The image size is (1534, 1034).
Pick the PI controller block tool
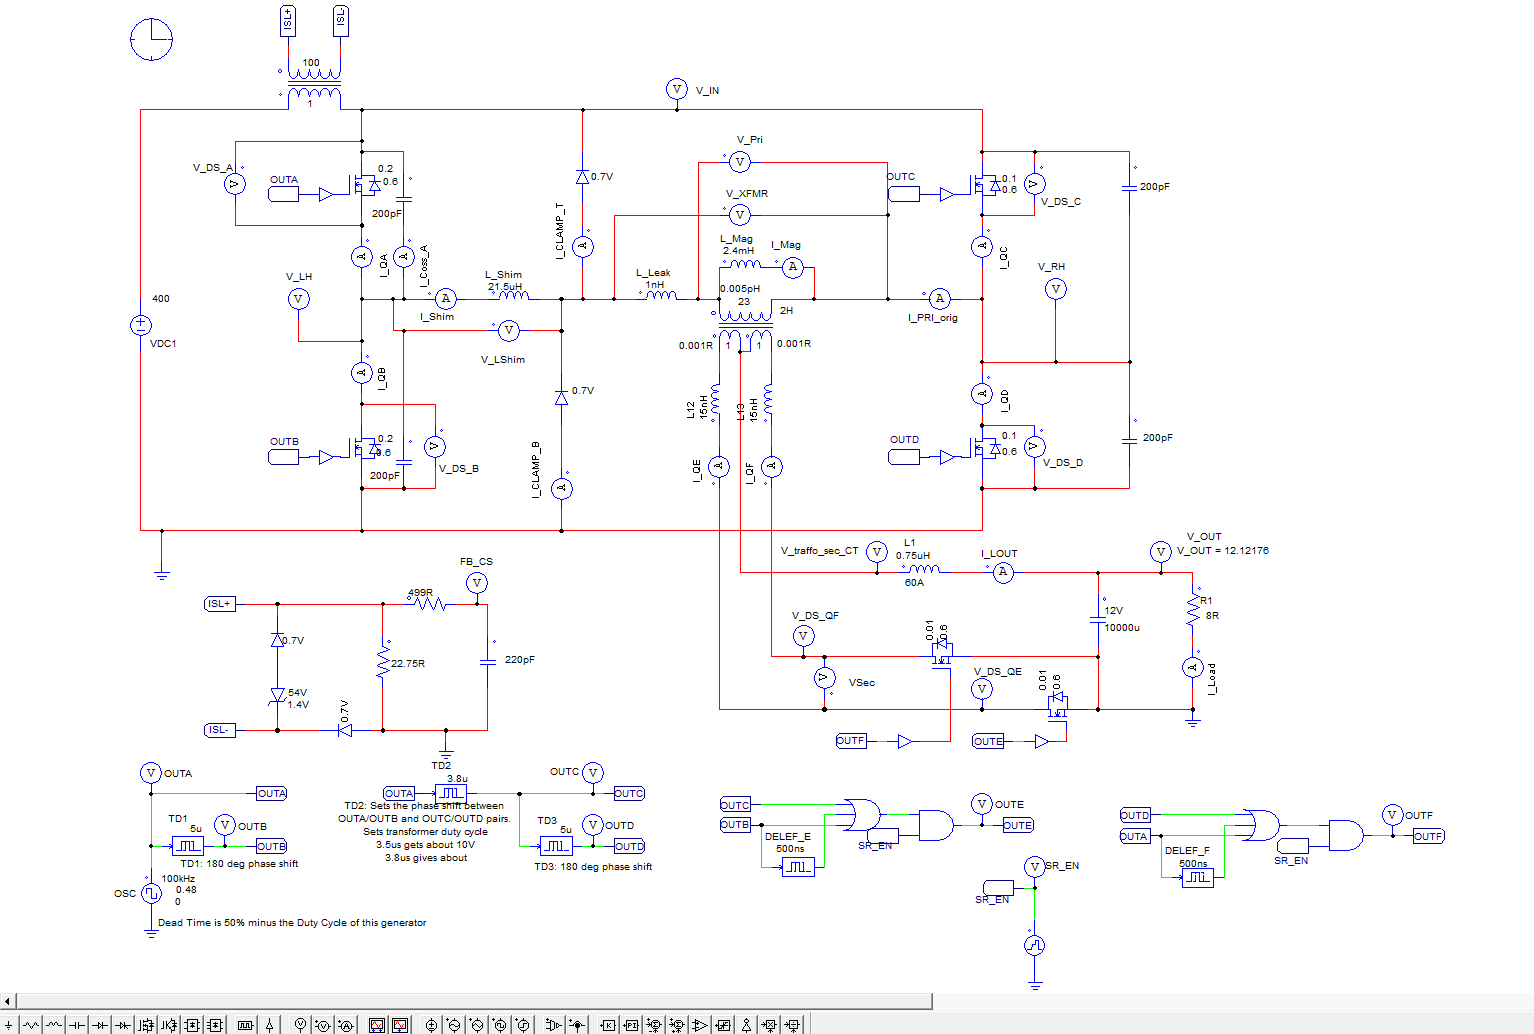coord(631,1024)
